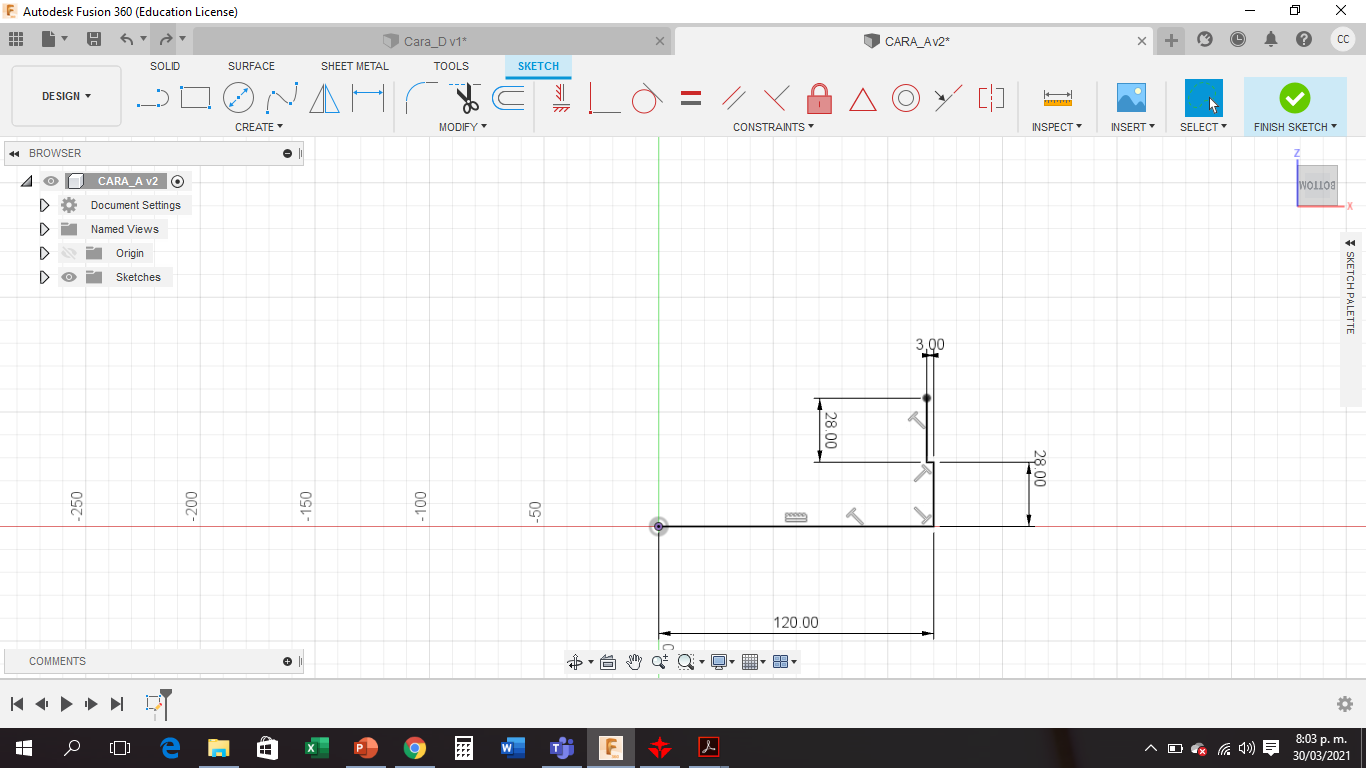Apply the Perpendicular constraint

pos(776,98)
